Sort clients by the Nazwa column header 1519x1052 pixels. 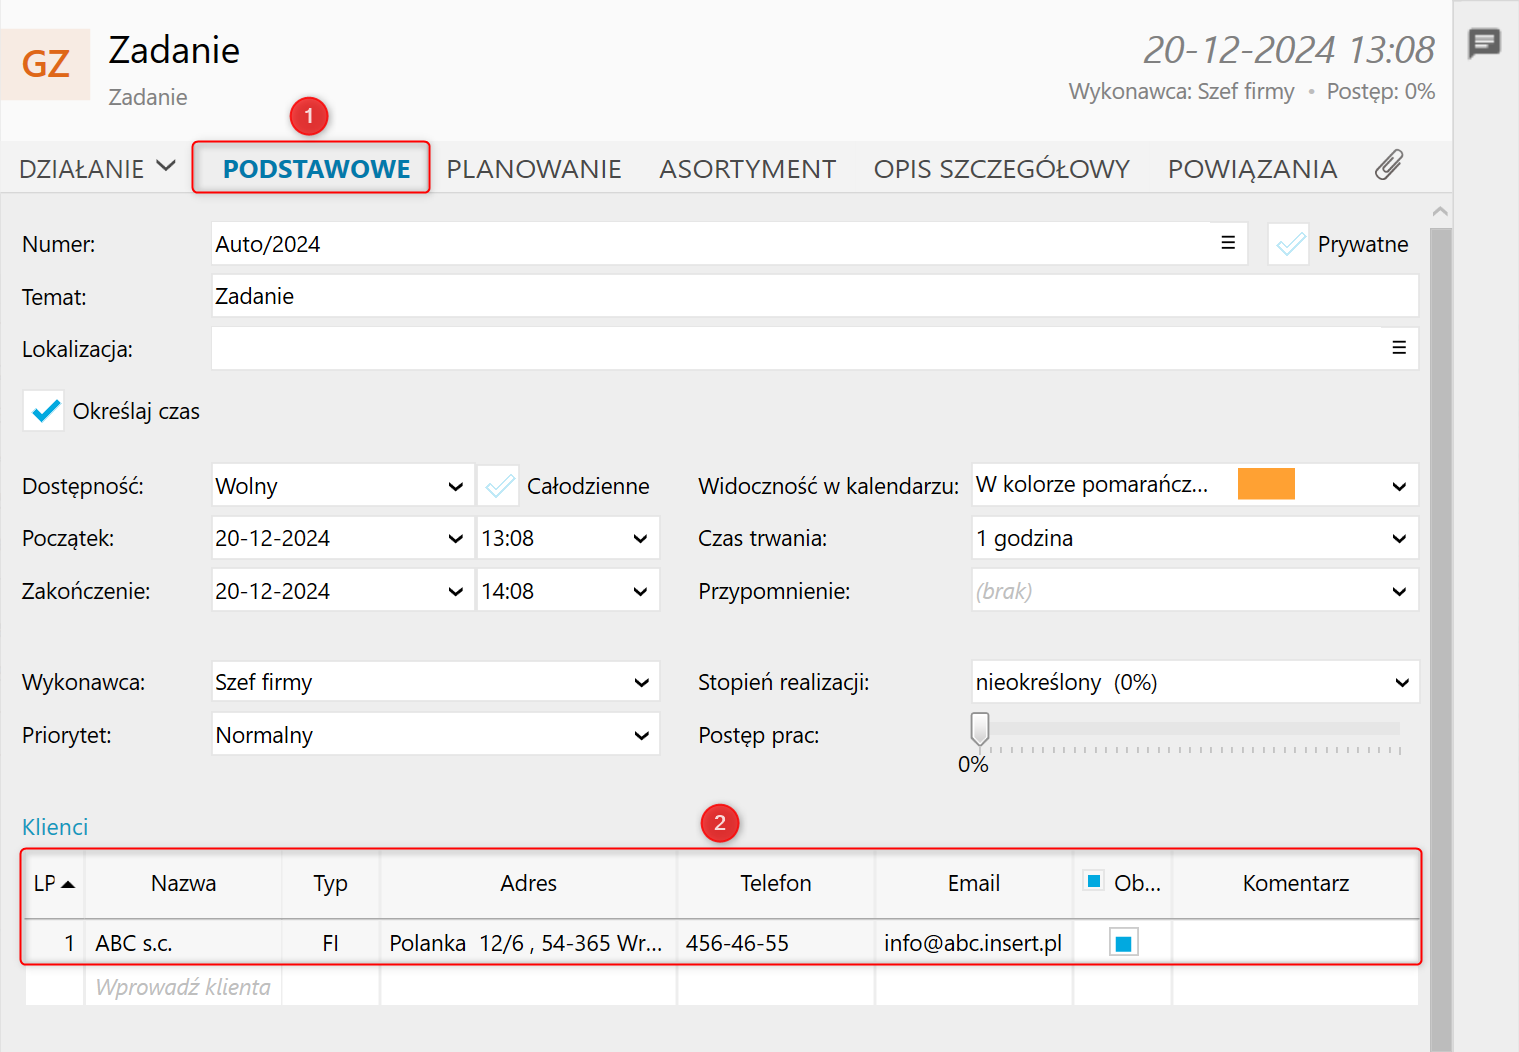click(x=183, y=884)
